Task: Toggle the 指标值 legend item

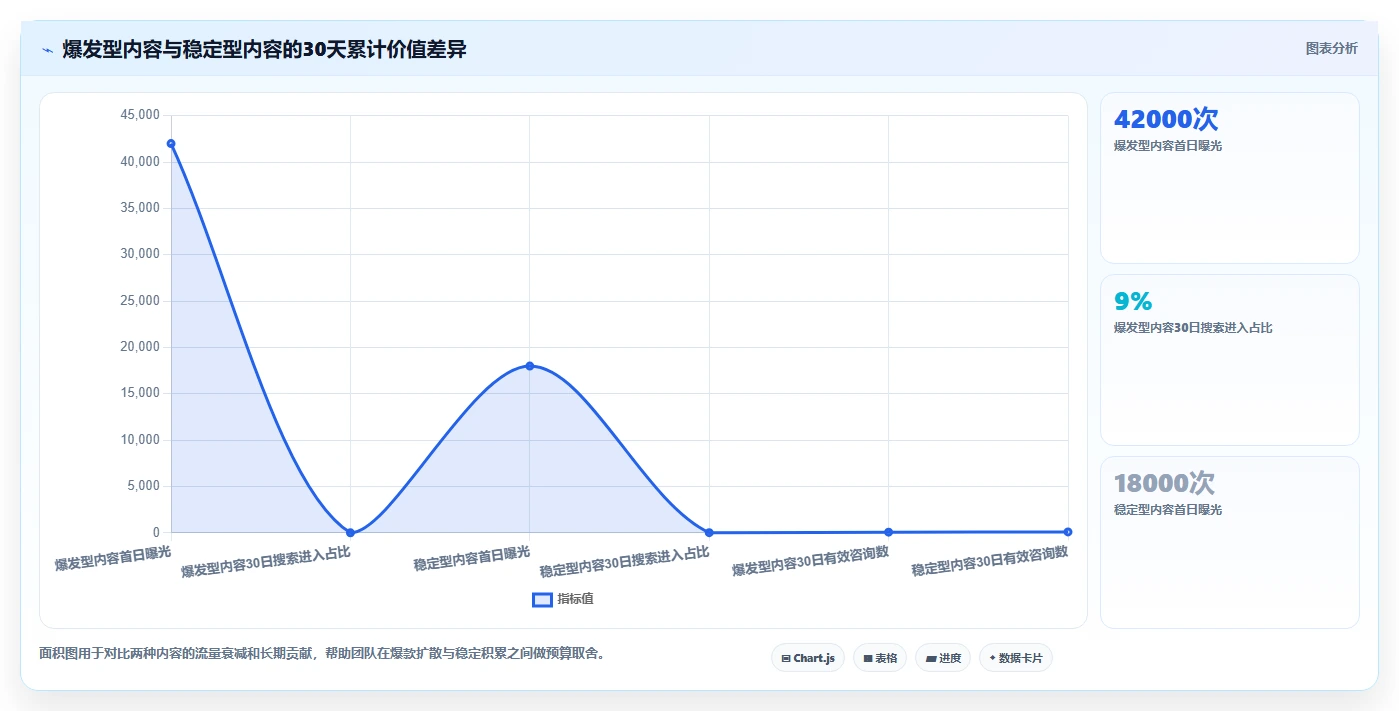Action: 563,599
